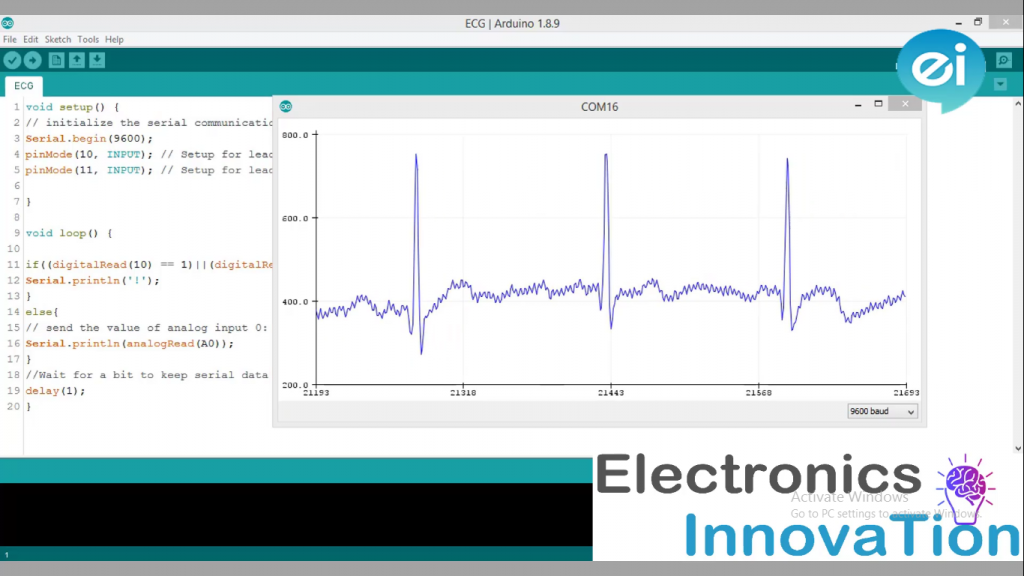
Task: Click the Arduino logo in the COM16 title bar
Action: (x=287, y=105)
